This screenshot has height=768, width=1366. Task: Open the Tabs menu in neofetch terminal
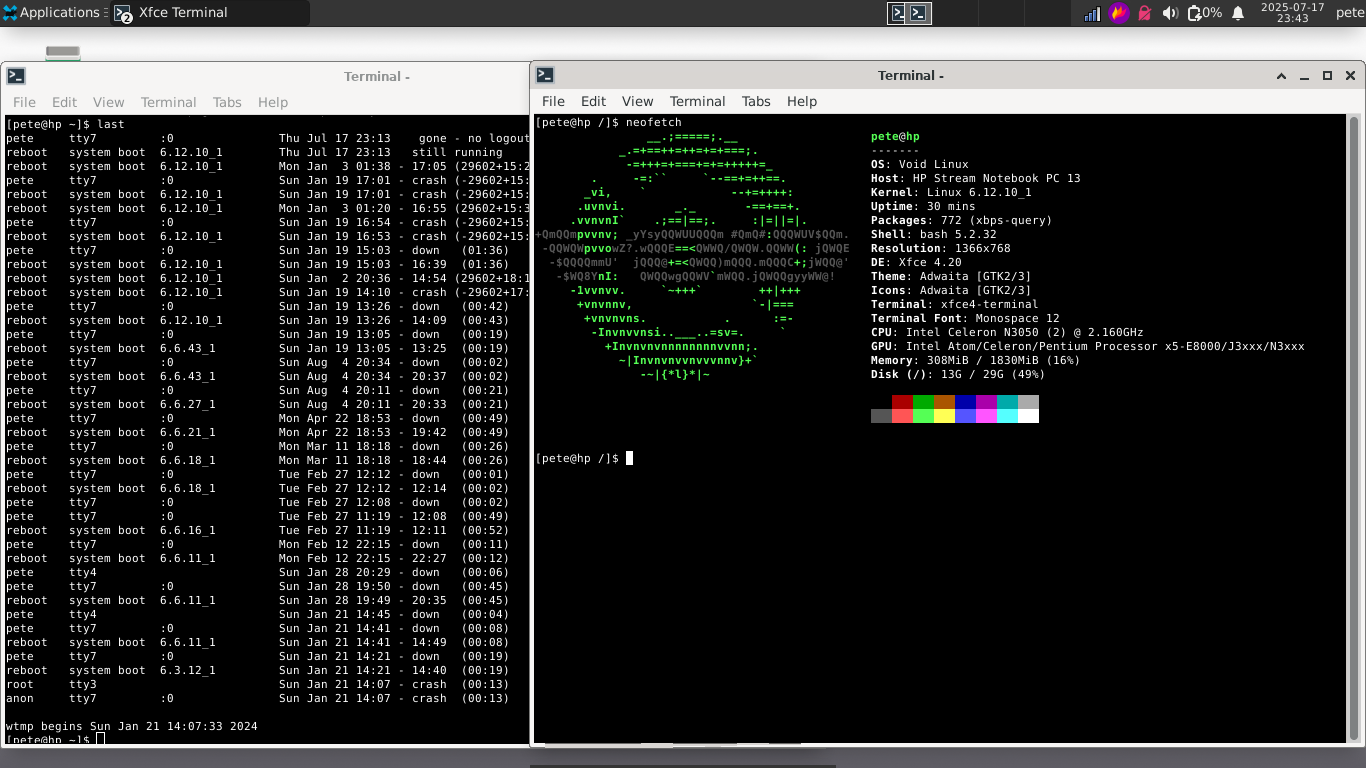tap(756, 101)
